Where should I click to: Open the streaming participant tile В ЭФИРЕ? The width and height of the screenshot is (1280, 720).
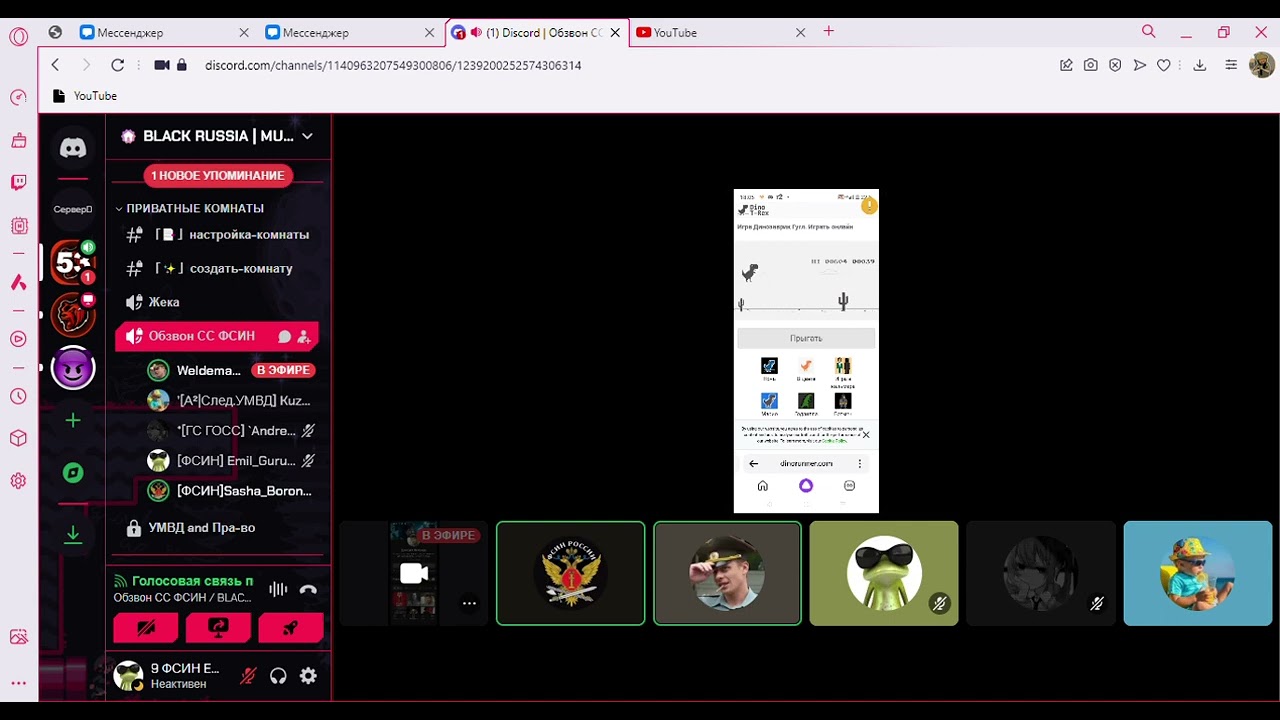point(414,573)
